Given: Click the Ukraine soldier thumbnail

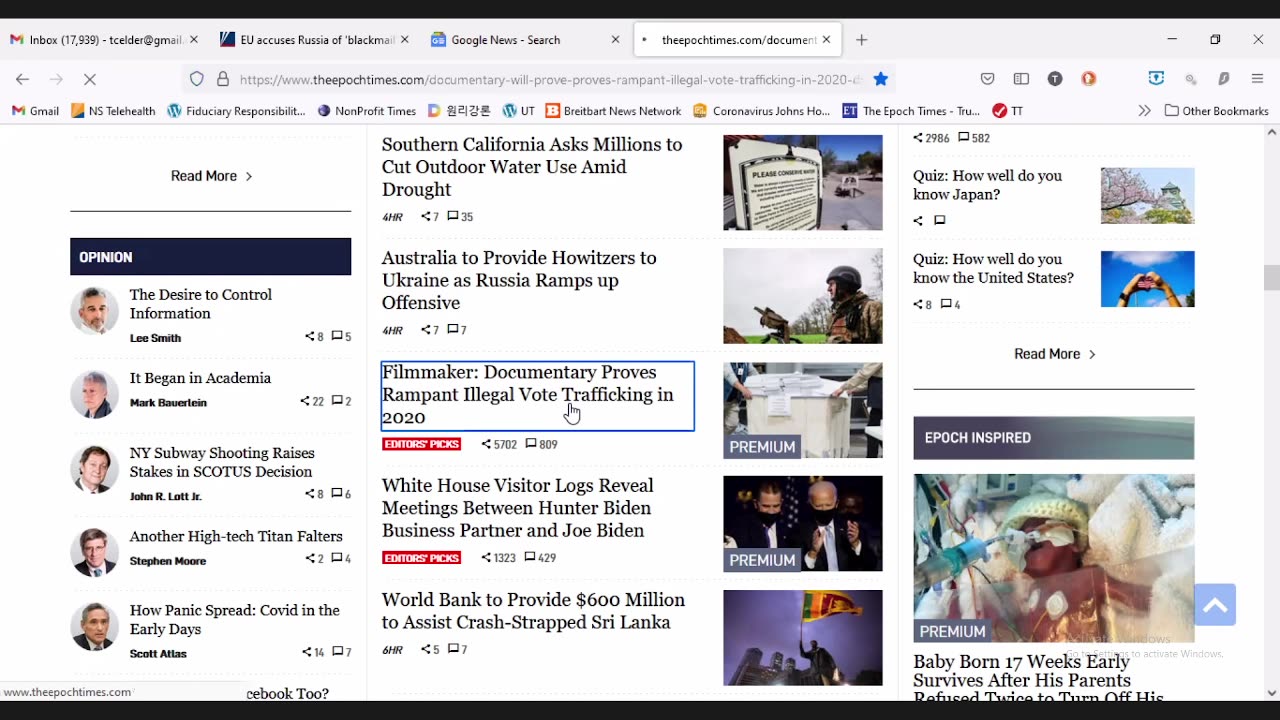Looking at the screenshot, I should point(803,296).
